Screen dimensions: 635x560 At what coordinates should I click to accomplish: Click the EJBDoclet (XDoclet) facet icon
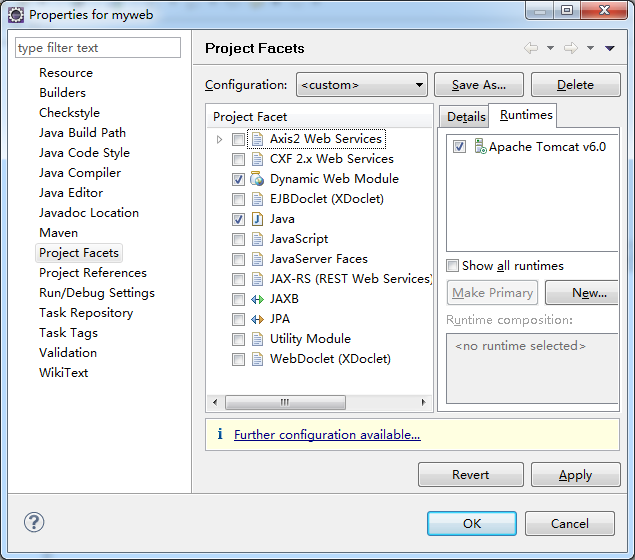[x=257, y=199]
